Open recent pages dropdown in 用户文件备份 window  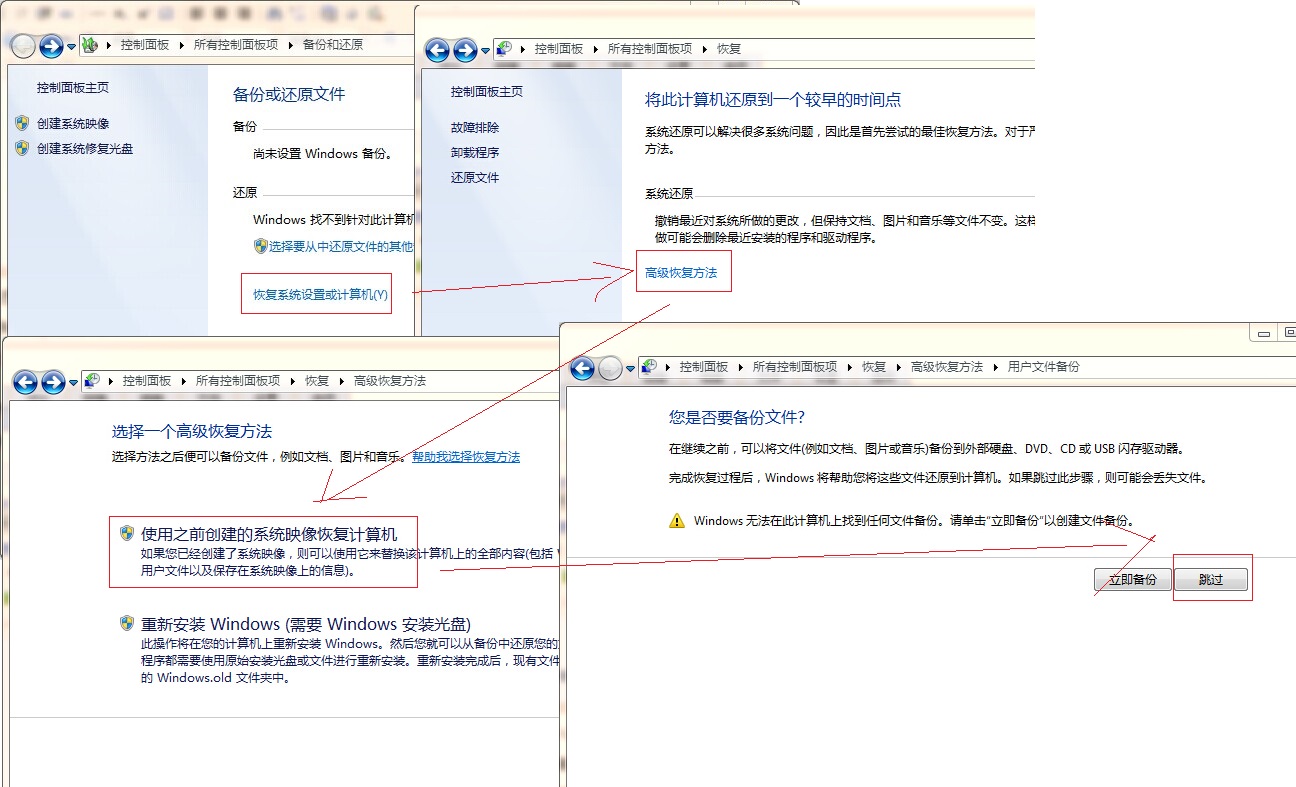tap(630, 369)
